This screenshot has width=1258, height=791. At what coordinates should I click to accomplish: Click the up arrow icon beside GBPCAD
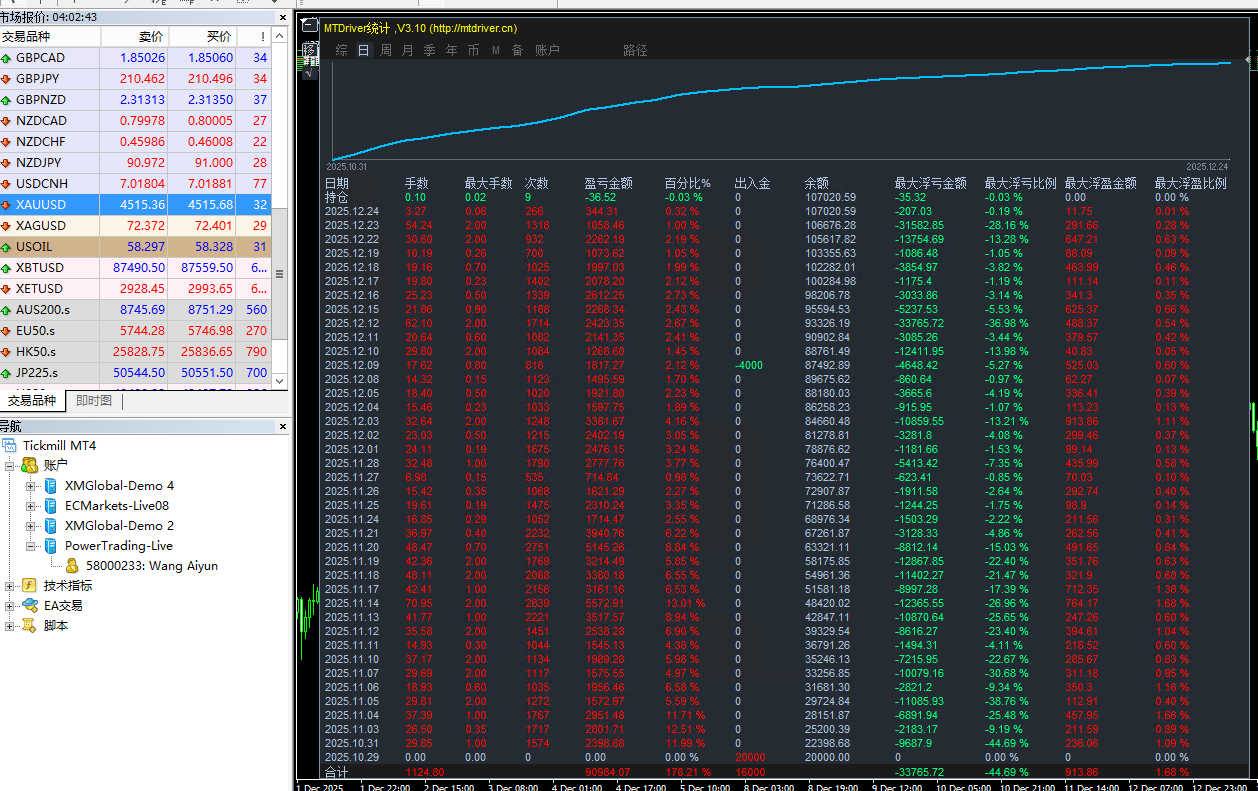[7, 58]
